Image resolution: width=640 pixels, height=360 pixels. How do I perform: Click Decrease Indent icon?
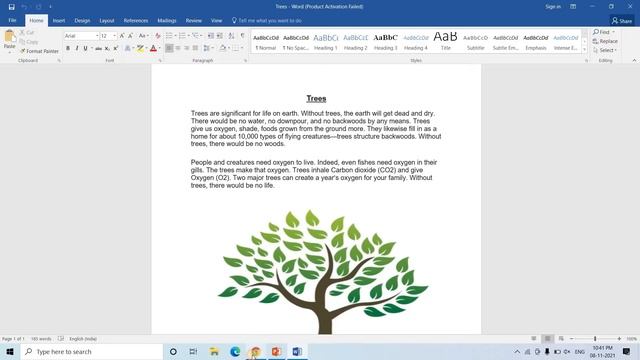coord(211,36)
